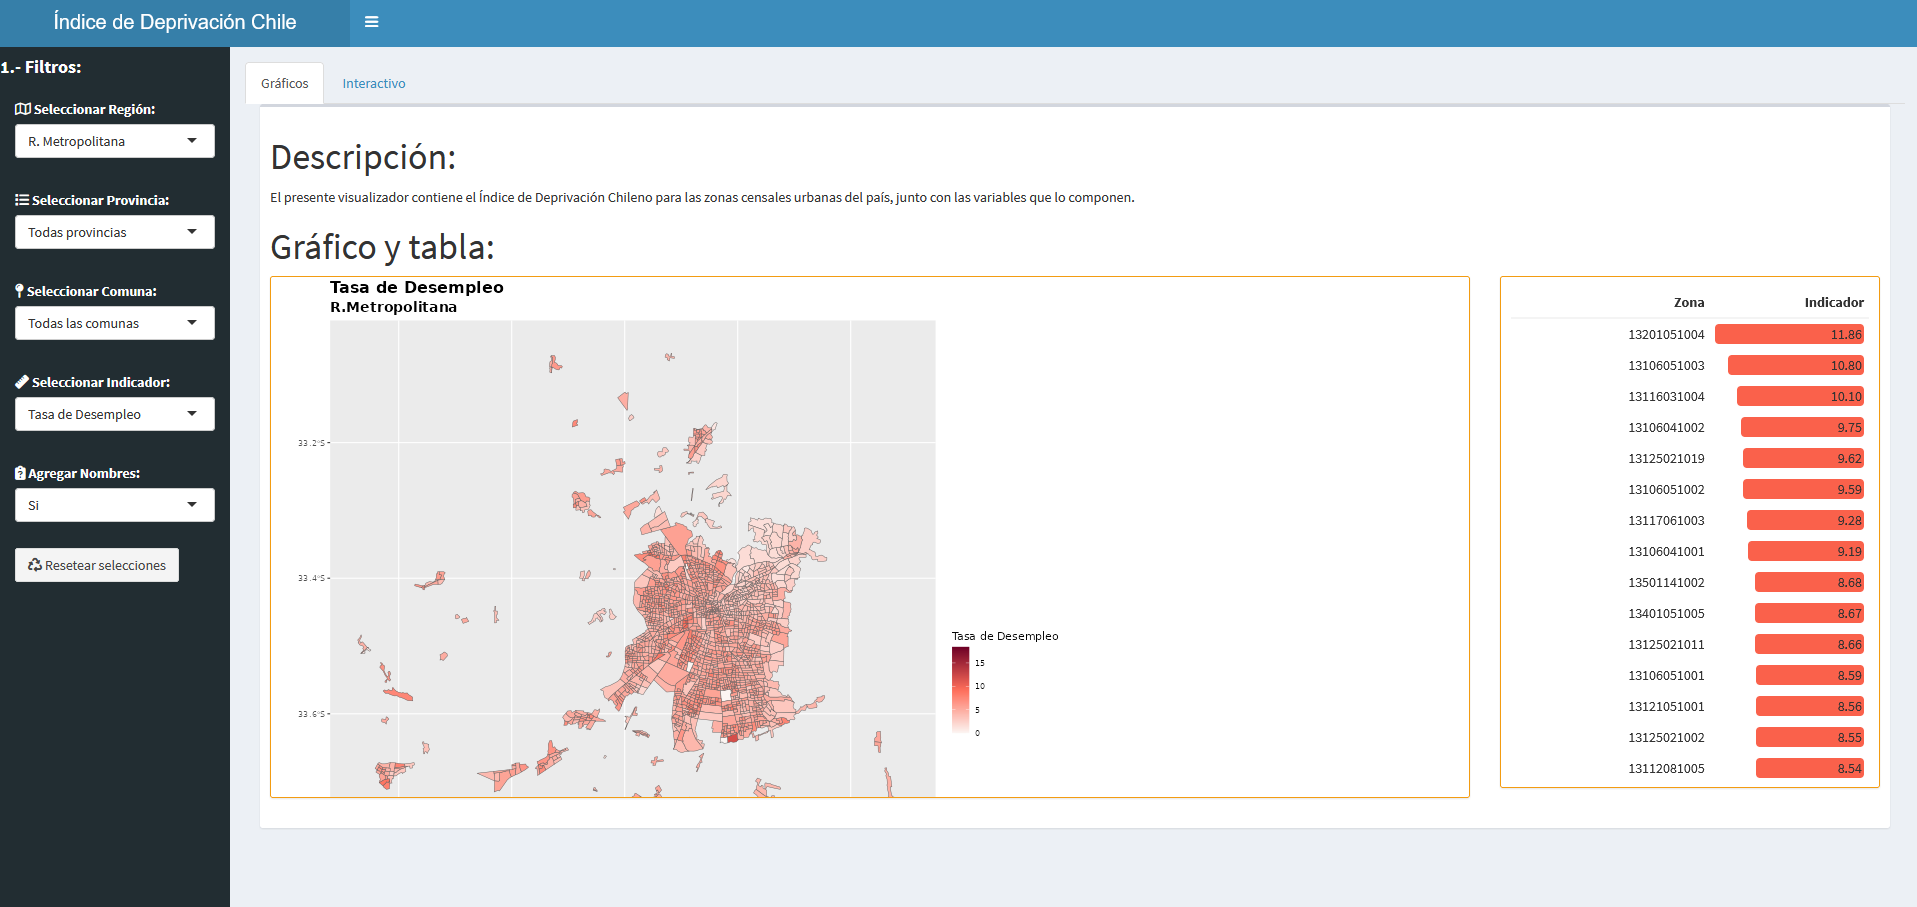Click the Tasa de Desempleo color legend gradient
Image resolution: width=1917 pixels, height=907 pixels.
(960, 690)
